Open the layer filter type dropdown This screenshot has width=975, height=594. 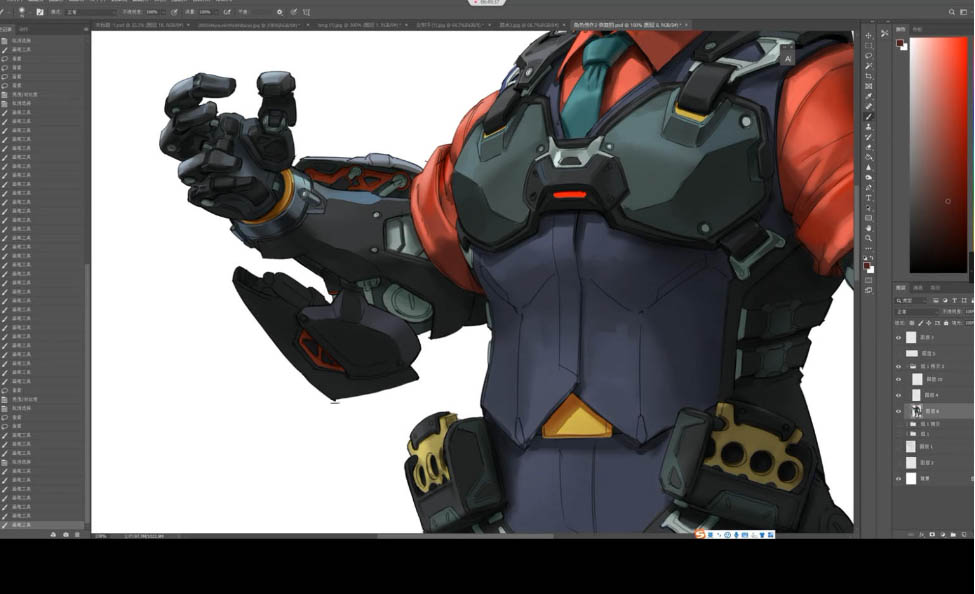coord(912,300)
